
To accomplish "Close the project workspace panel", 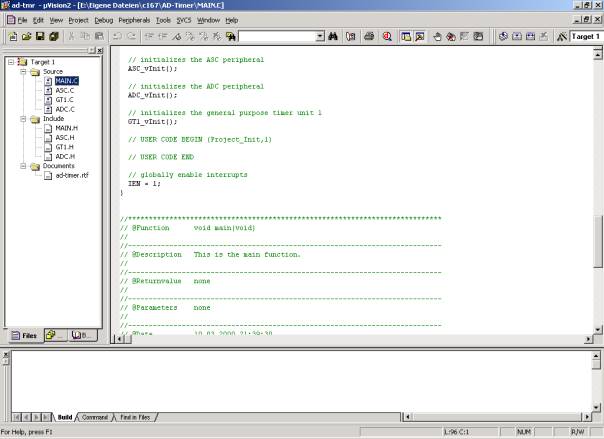I will [100, 50].
